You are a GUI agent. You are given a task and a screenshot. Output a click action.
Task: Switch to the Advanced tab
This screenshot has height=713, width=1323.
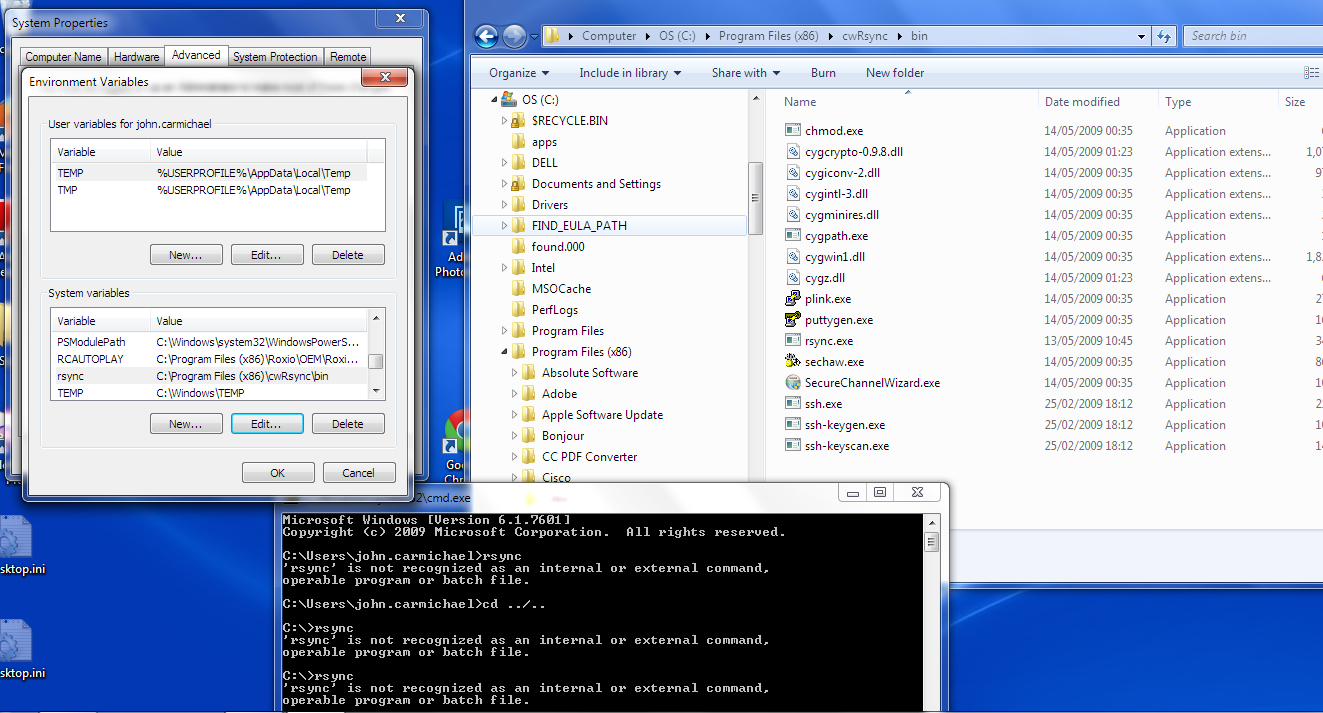pos(196,55)
